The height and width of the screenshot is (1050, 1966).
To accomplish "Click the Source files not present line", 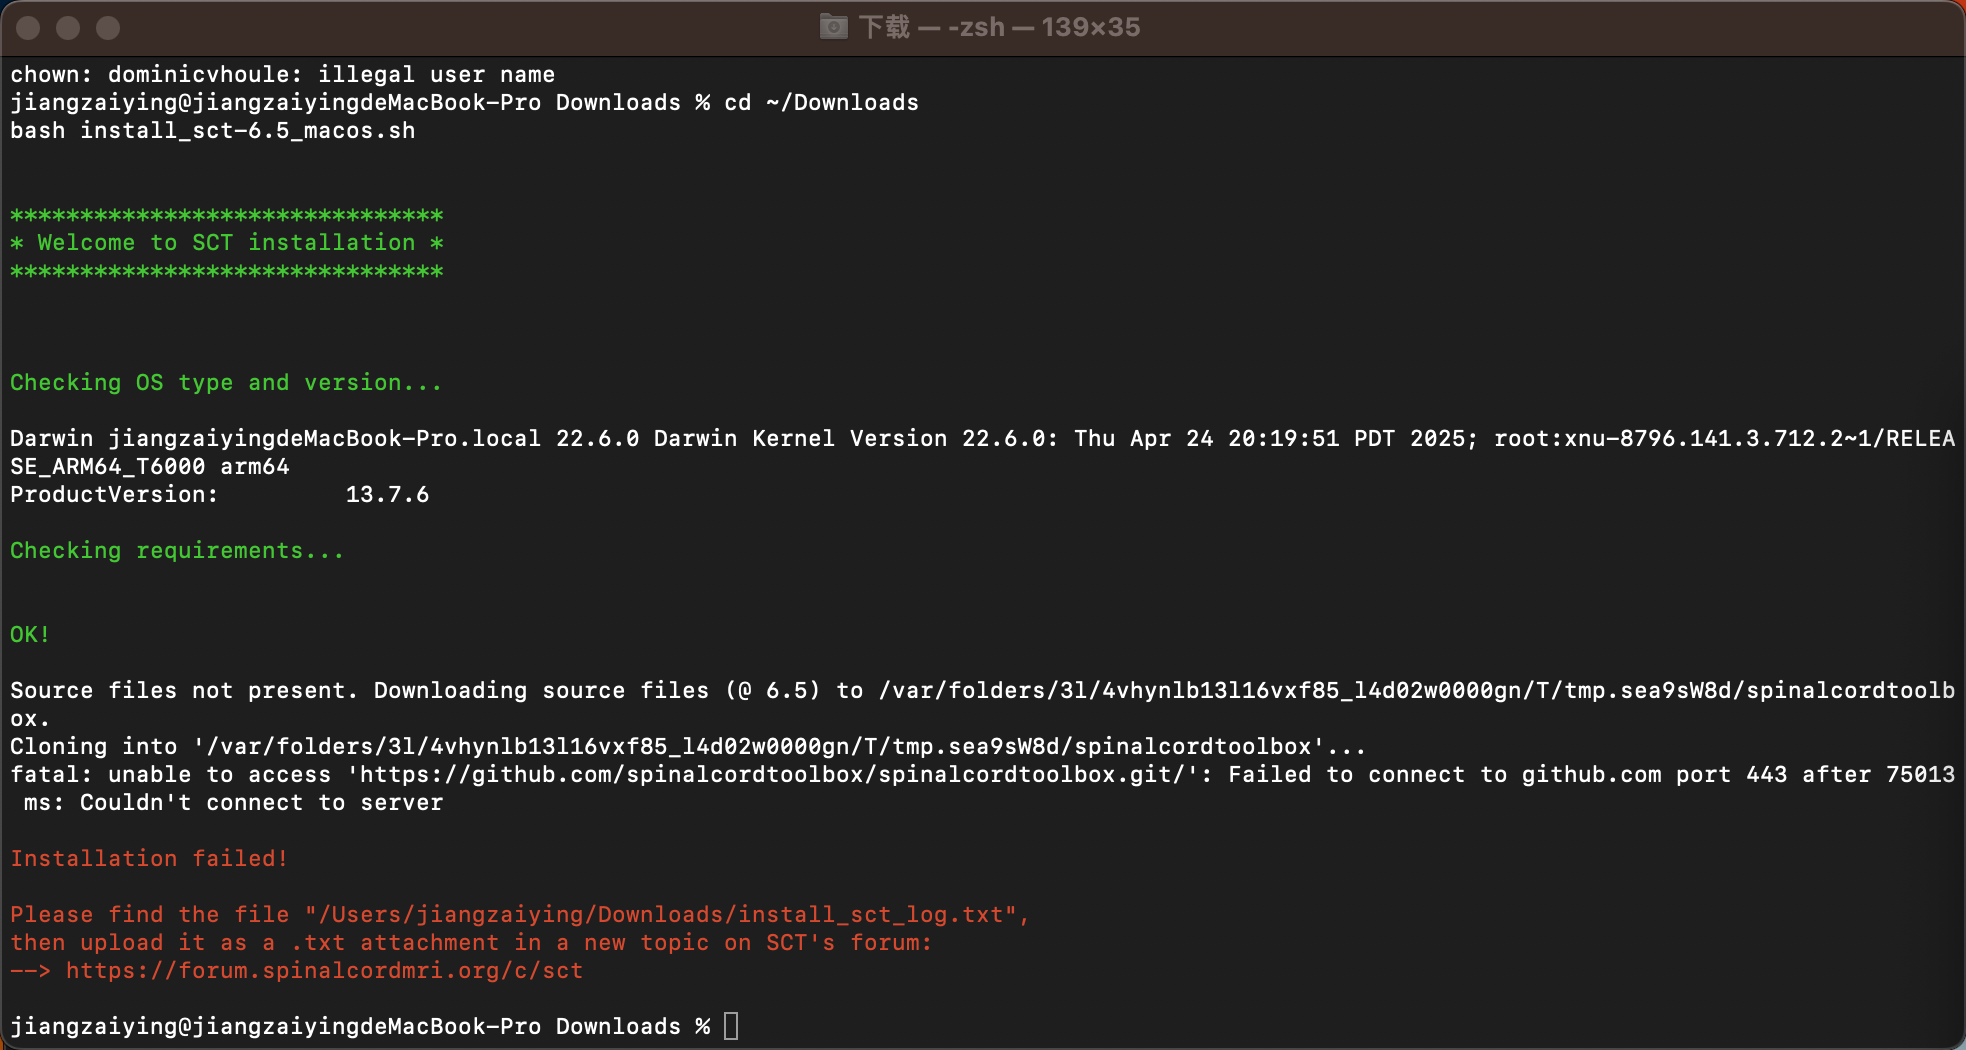I will (x=982, y=705).
